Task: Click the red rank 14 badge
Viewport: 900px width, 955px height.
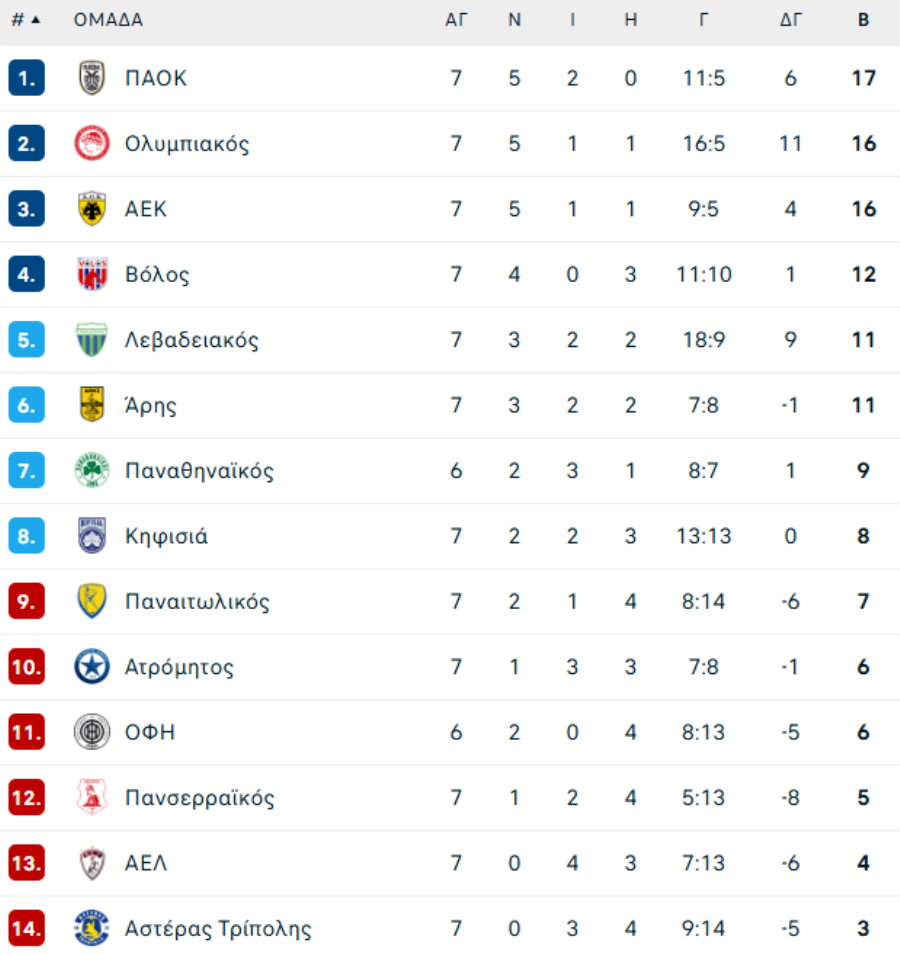Action: coord(27,929)
